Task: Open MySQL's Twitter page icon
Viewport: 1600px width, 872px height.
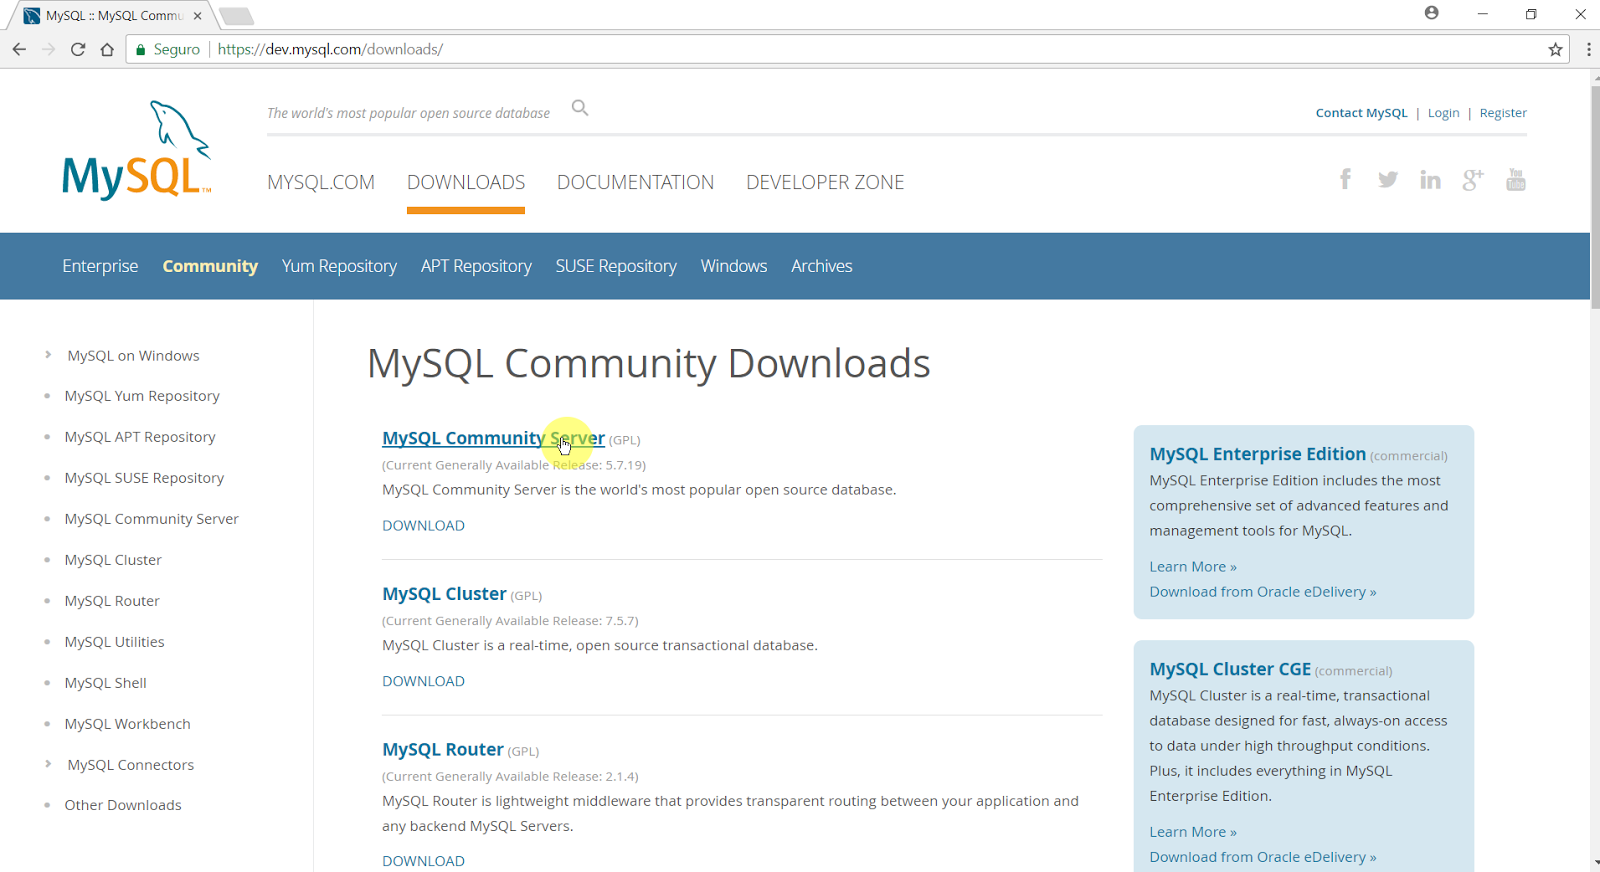Action: pyautogui.click(x=1388, y=179)
